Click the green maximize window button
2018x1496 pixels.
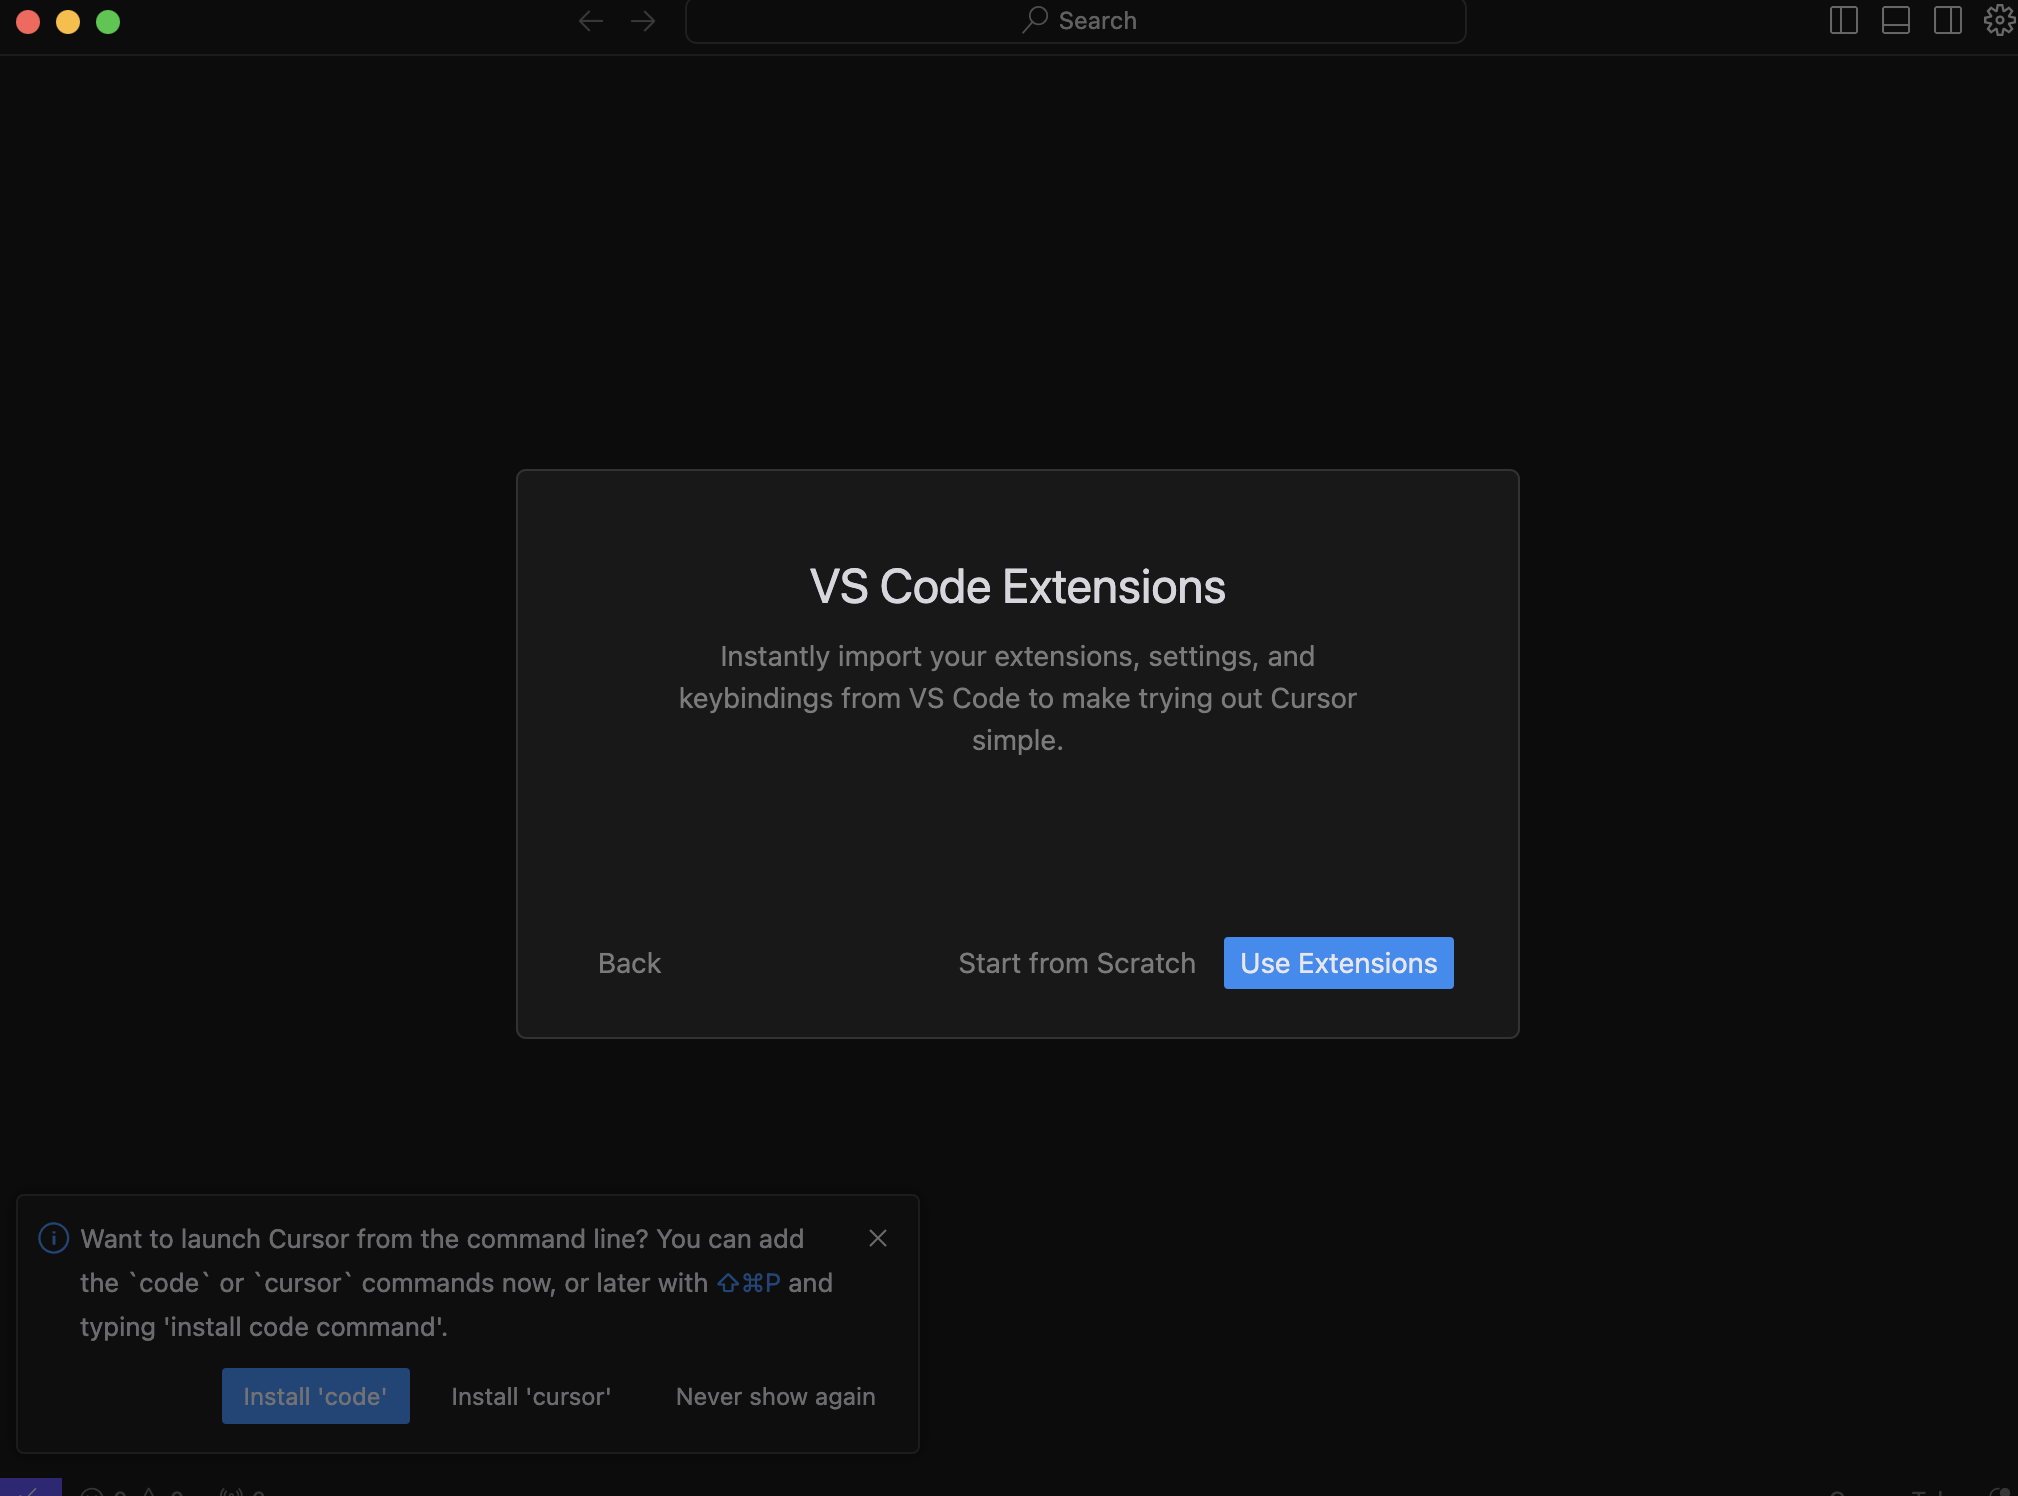108,22
